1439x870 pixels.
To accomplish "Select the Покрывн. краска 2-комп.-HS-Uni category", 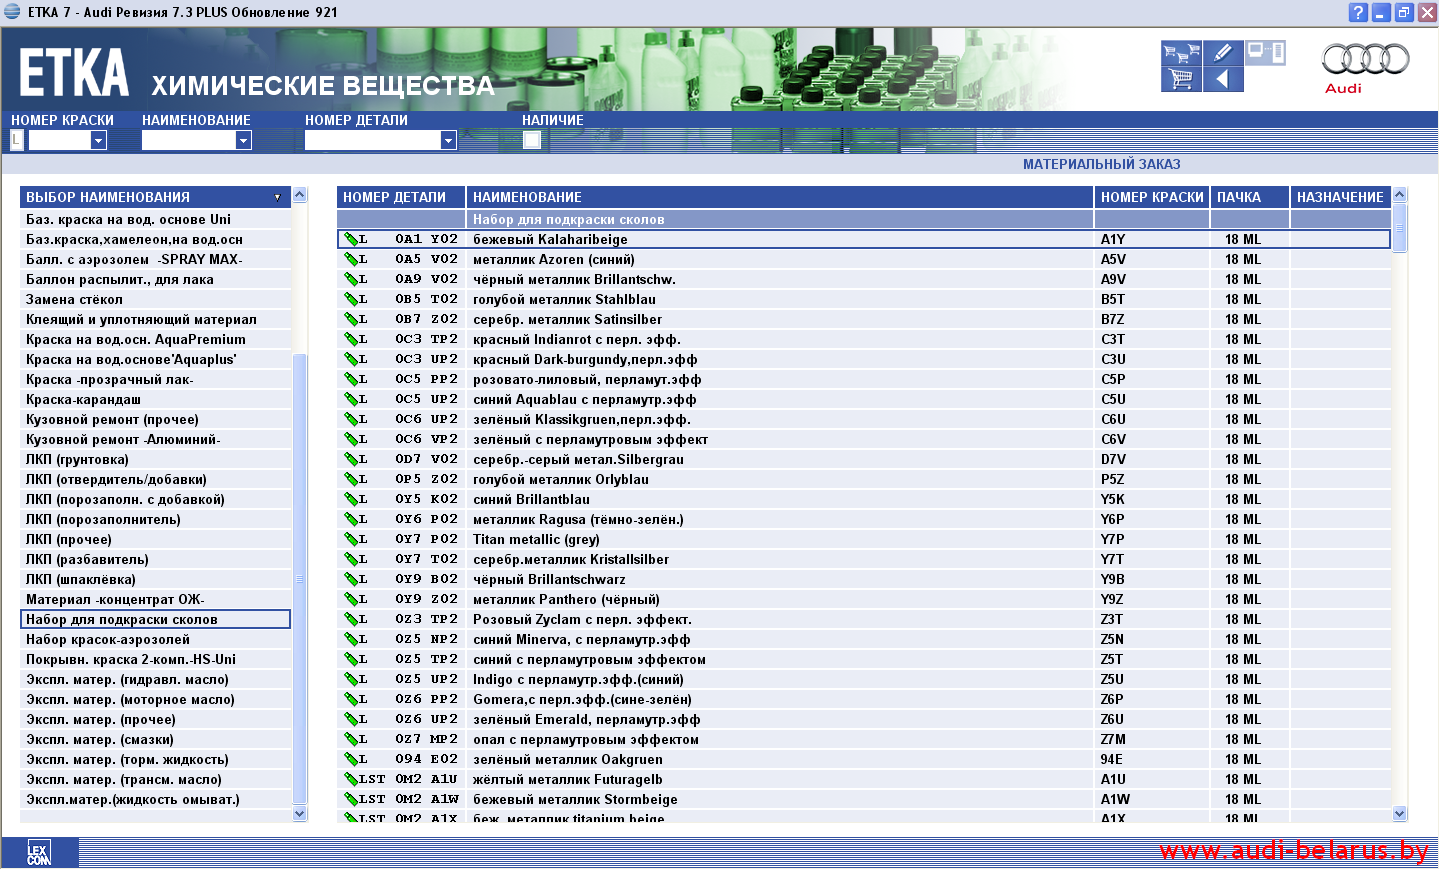I will 156,659.
